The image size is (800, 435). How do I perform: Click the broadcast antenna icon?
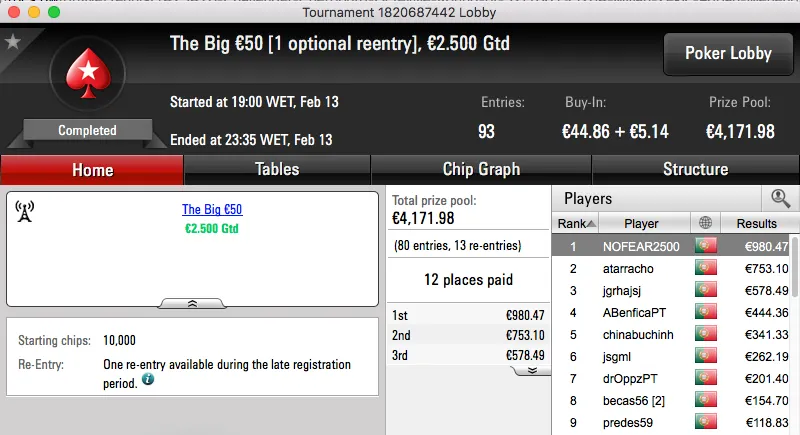[26, 211]
